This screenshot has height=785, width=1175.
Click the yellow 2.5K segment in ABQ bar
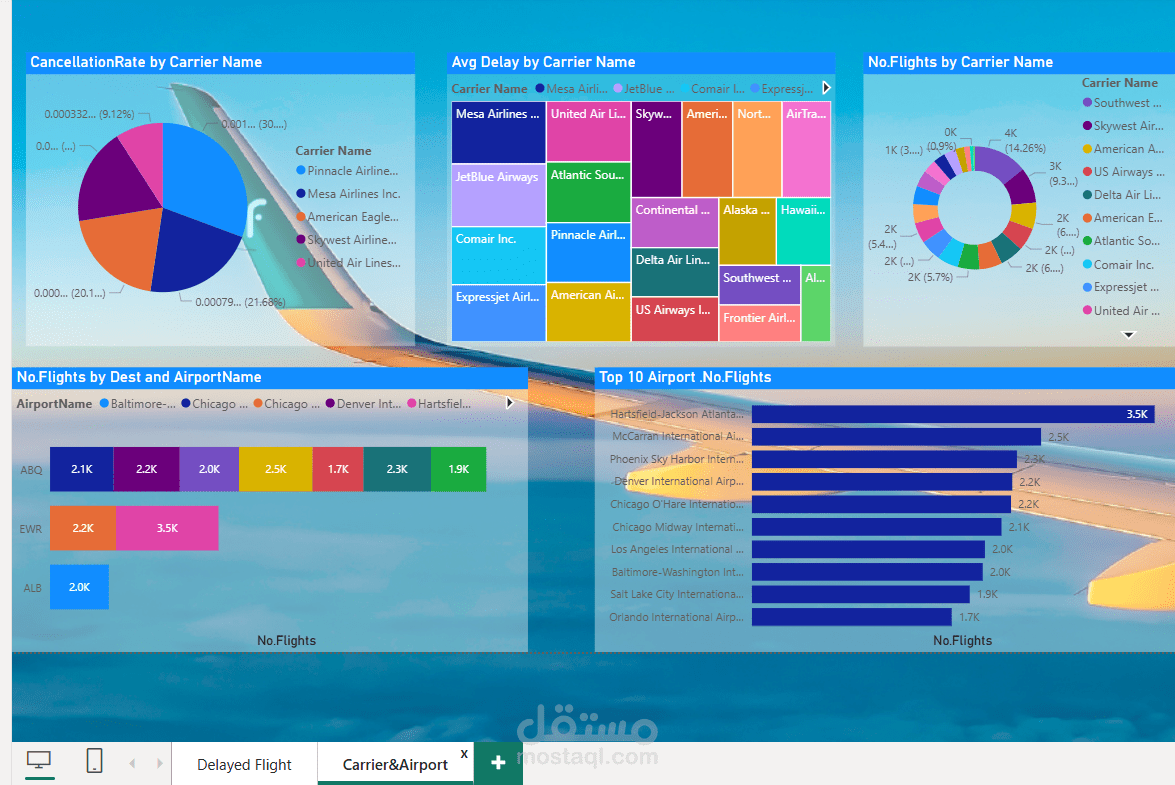pyautogui.click(x=276, y=470)
